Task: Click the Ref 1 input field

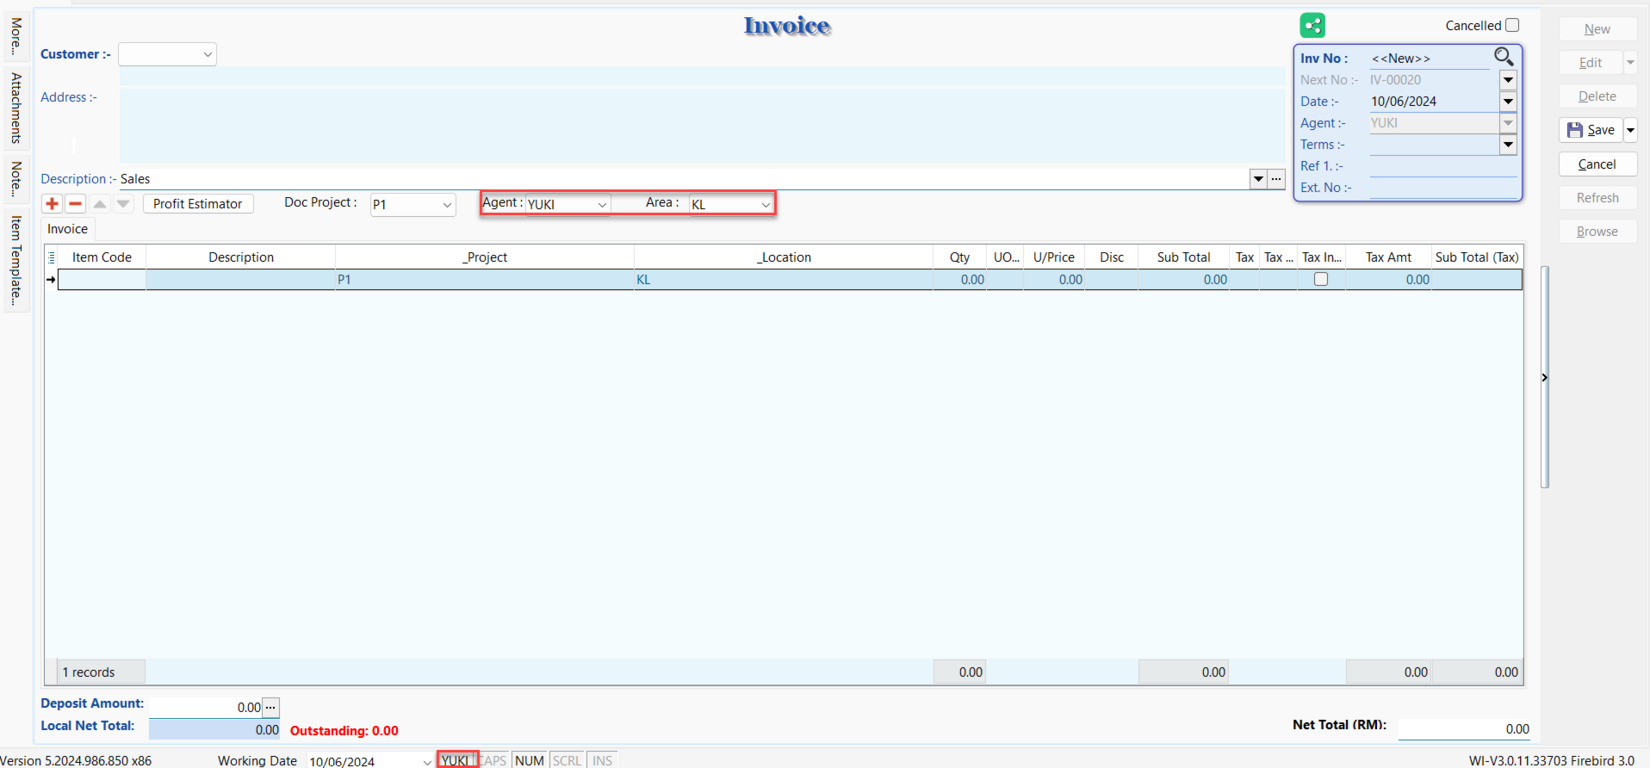Action: pos(1442,166)
